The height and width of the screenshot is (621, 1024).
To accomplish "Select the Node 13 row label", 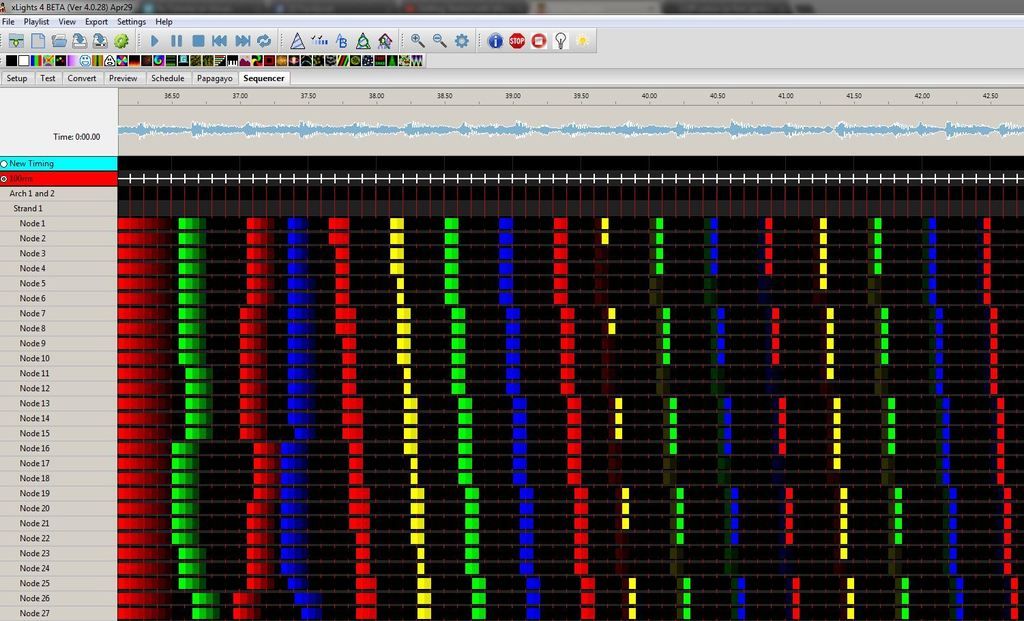I will (x=35, y=404).
